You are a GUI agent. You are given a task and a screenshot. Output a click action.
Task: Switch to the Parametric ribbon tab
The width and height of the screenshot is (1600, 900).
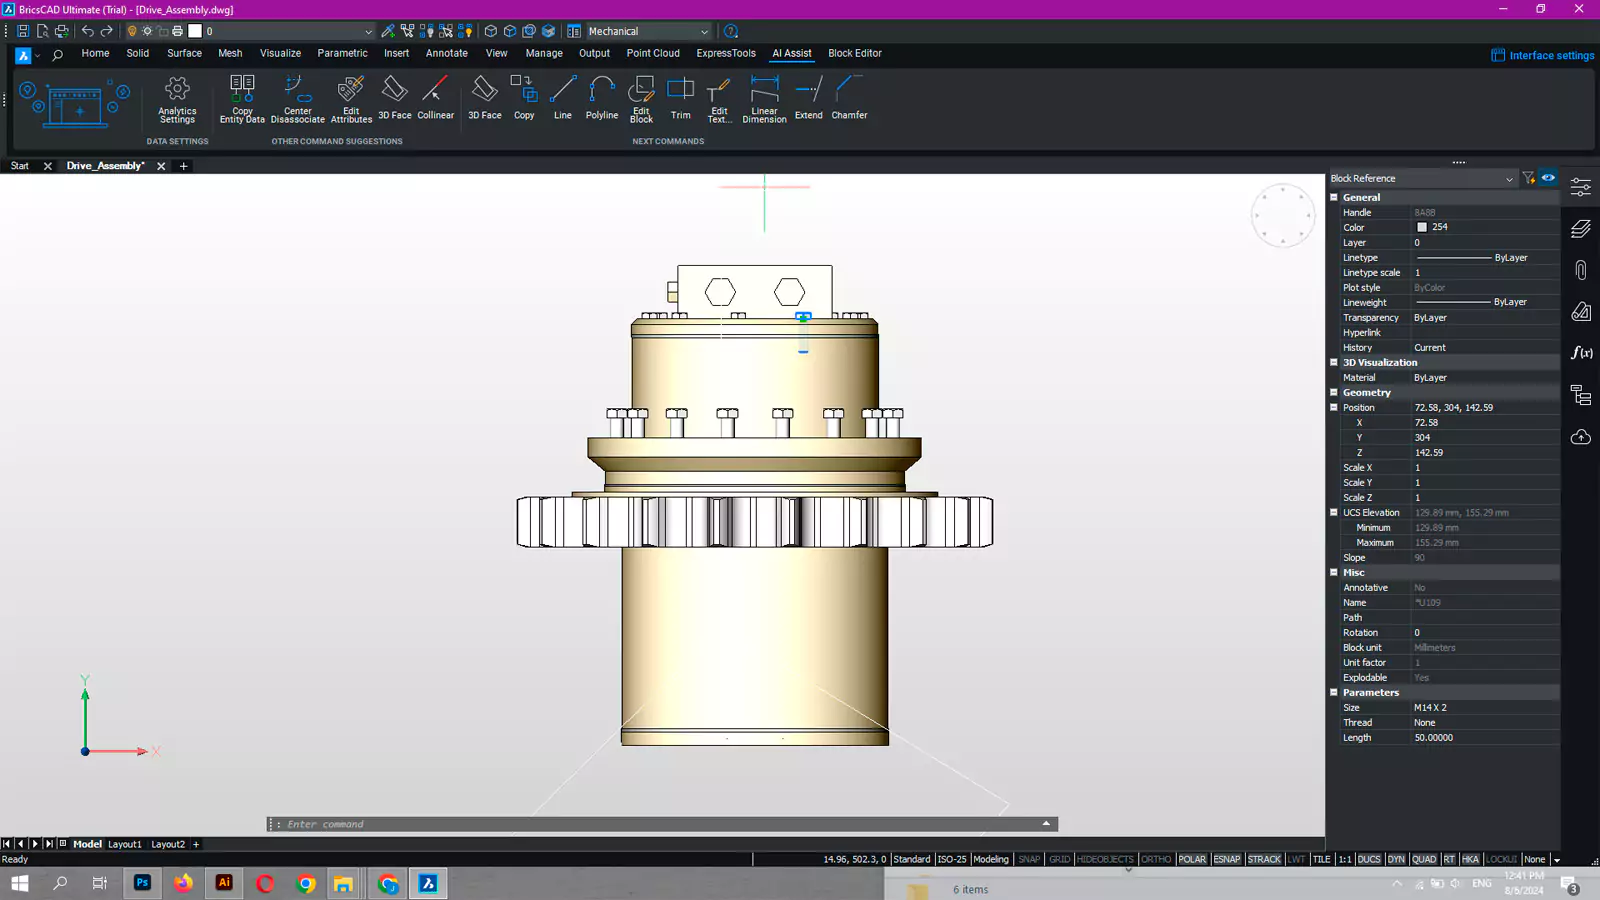pos(342,54)
